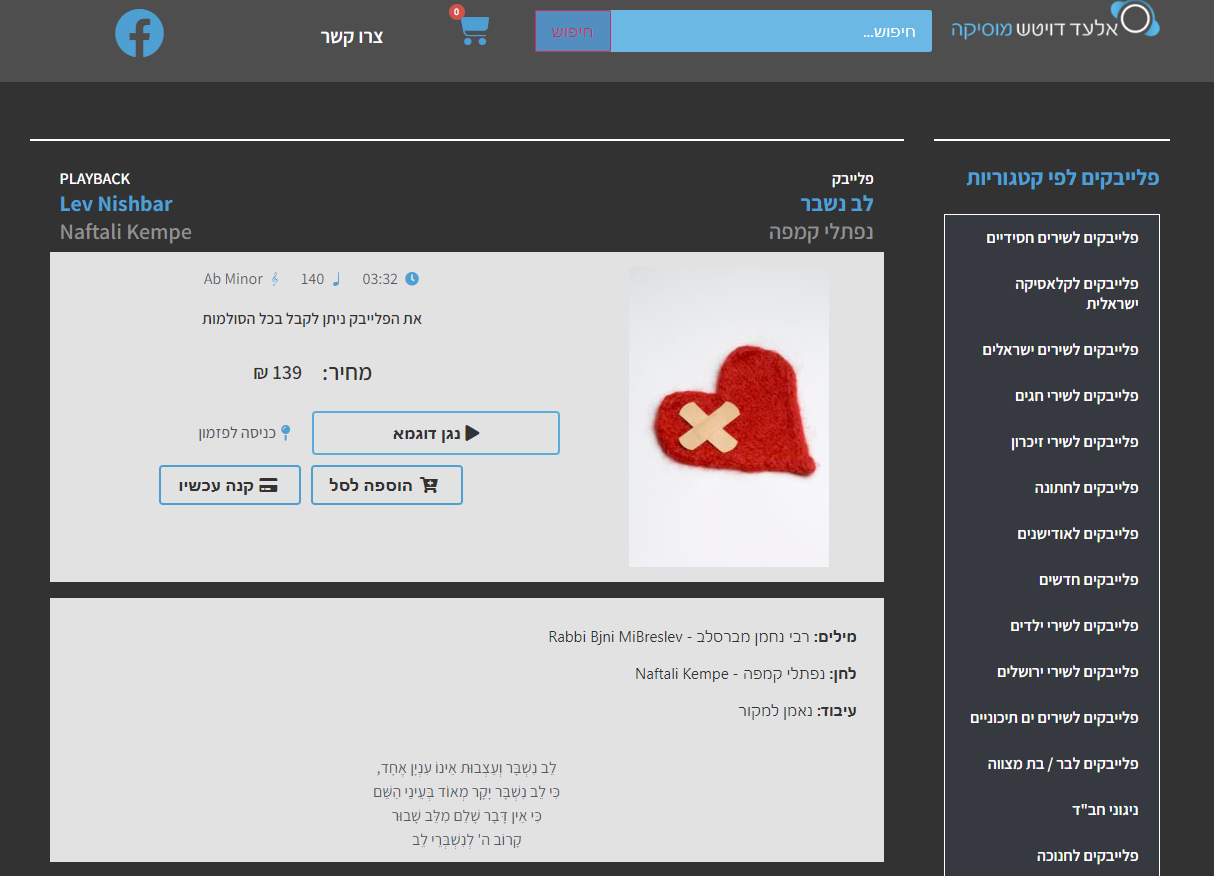Open category פלייבקים לחנוכה

[1088, 856]
